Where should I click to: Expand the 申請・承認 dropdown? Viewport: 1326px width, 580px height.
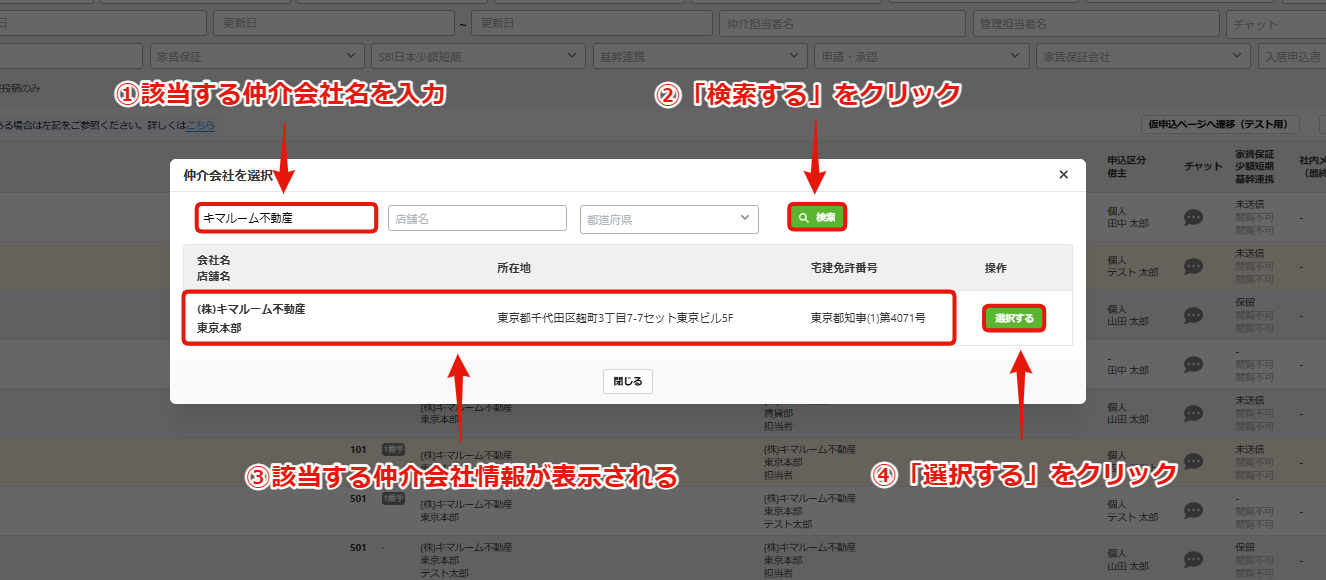pyautogui.click(x=920, y=57)
